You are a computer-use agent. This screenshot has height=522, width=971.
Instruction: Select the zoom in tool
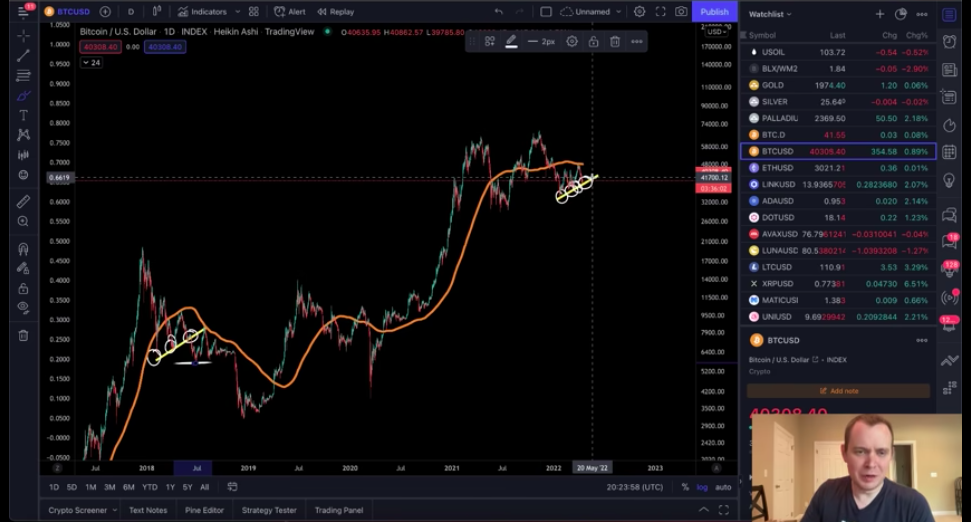(24, 221)
